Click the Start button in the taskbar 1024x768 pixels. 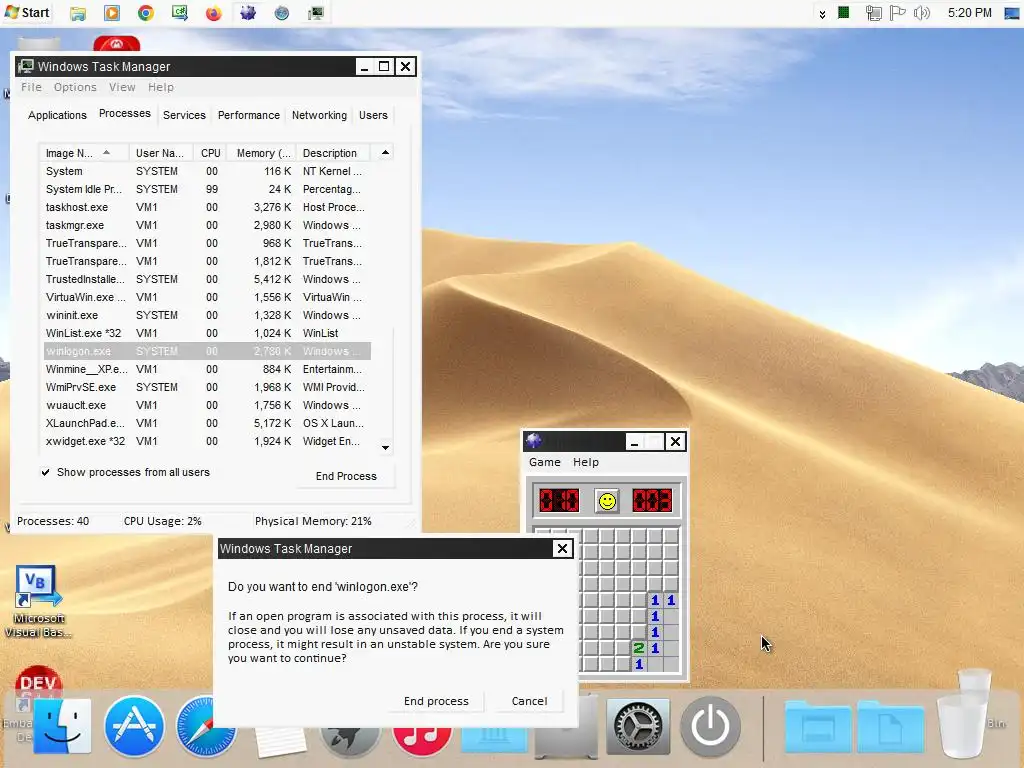click(27, 12)
